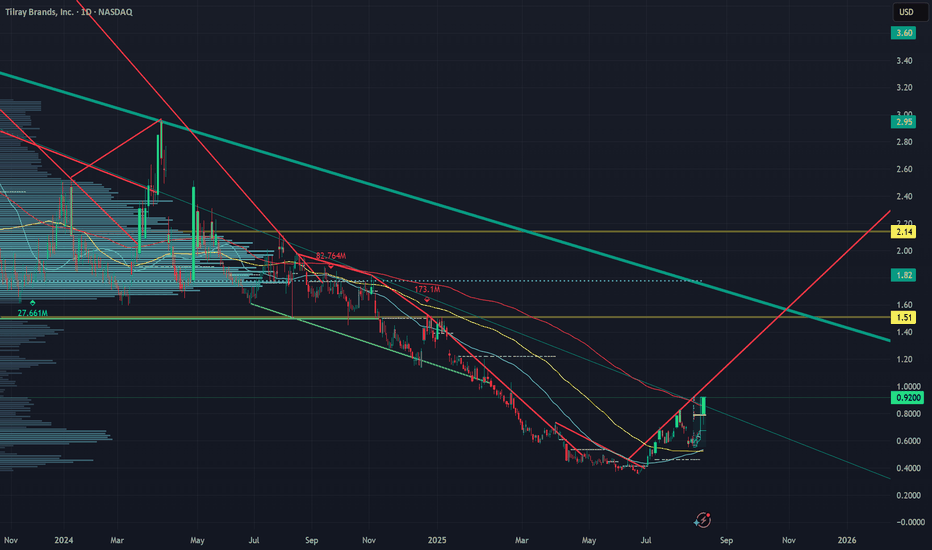Viewport: 932px width, 550px height.
Task: Click the 2024 label on time axis
Action: pos(64,540)
